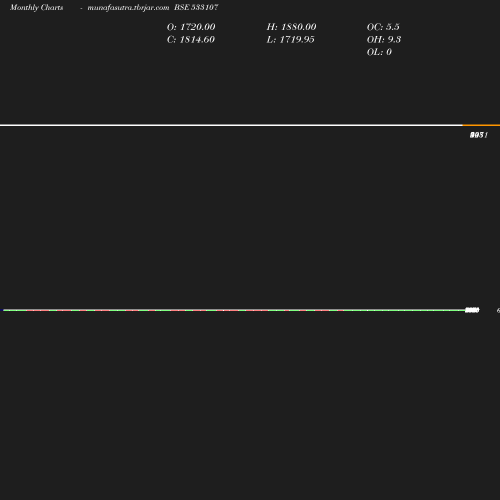500x500 pixels.
Task: Click the low price 'L: 1719.95'
Action: (290, 40)
